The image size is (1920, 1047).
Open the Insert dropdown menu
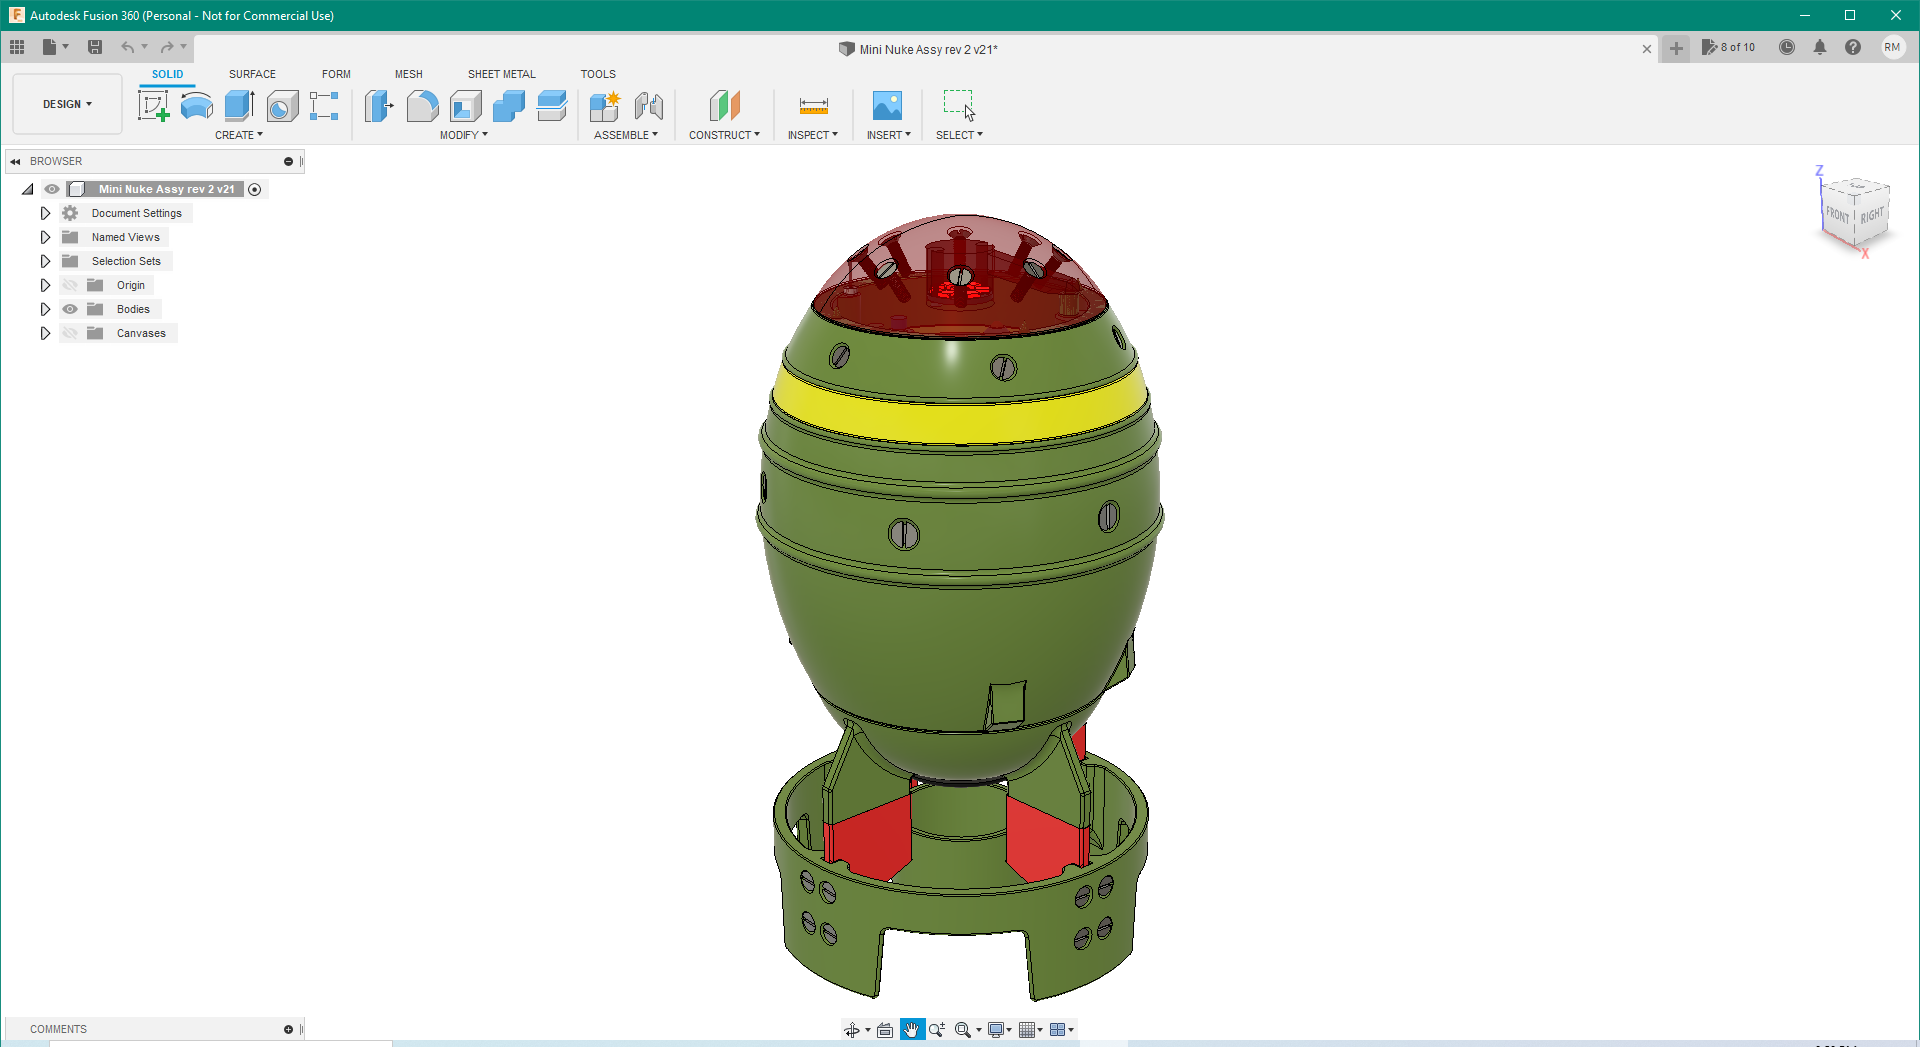click(889, 135)
